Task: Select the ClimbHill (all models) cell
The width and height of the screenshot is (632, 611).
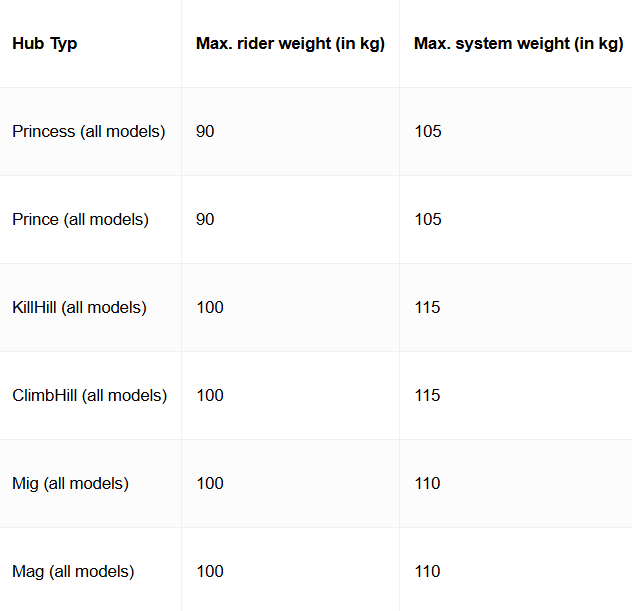Action: click(x=89, y=395)
